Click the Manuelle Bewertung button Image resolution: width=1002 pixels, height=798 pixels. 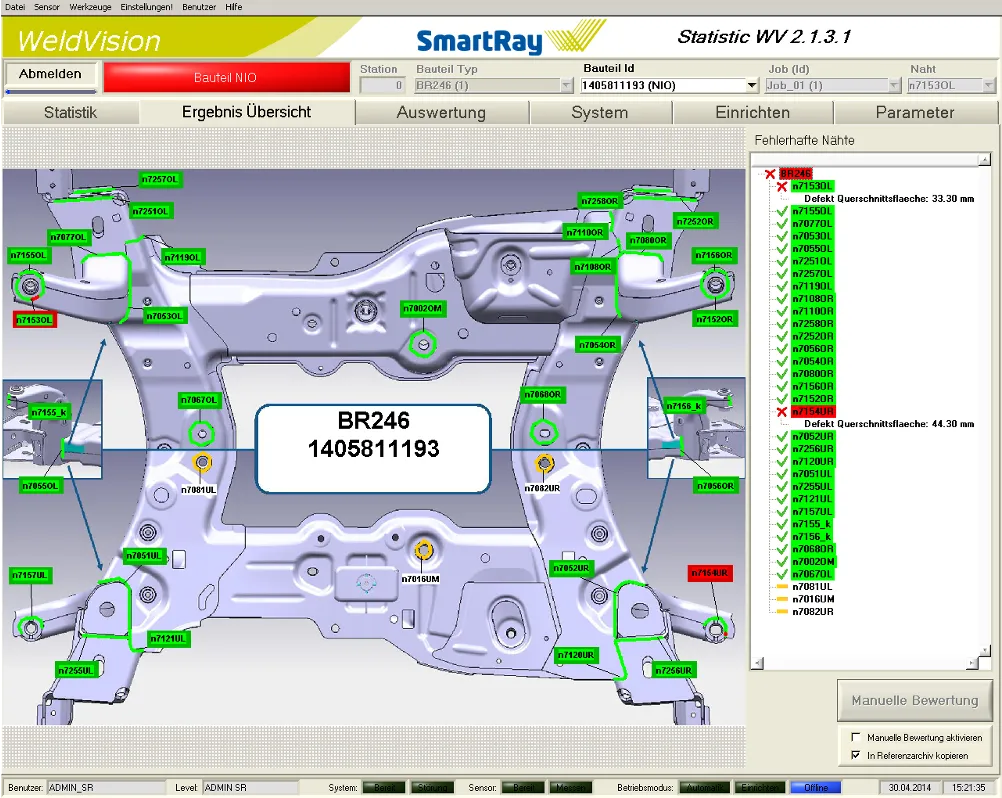pos(914,700)
